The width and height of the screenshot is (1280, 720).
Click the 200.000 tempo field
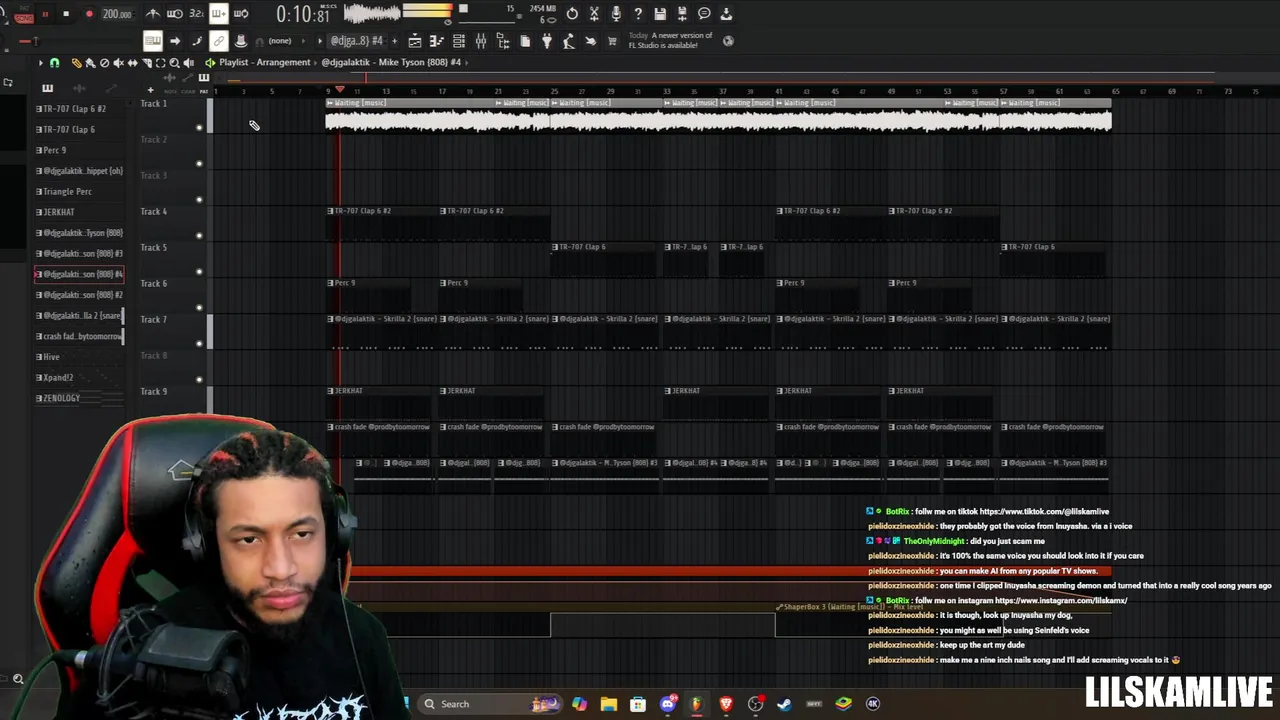tap(117, 14)
